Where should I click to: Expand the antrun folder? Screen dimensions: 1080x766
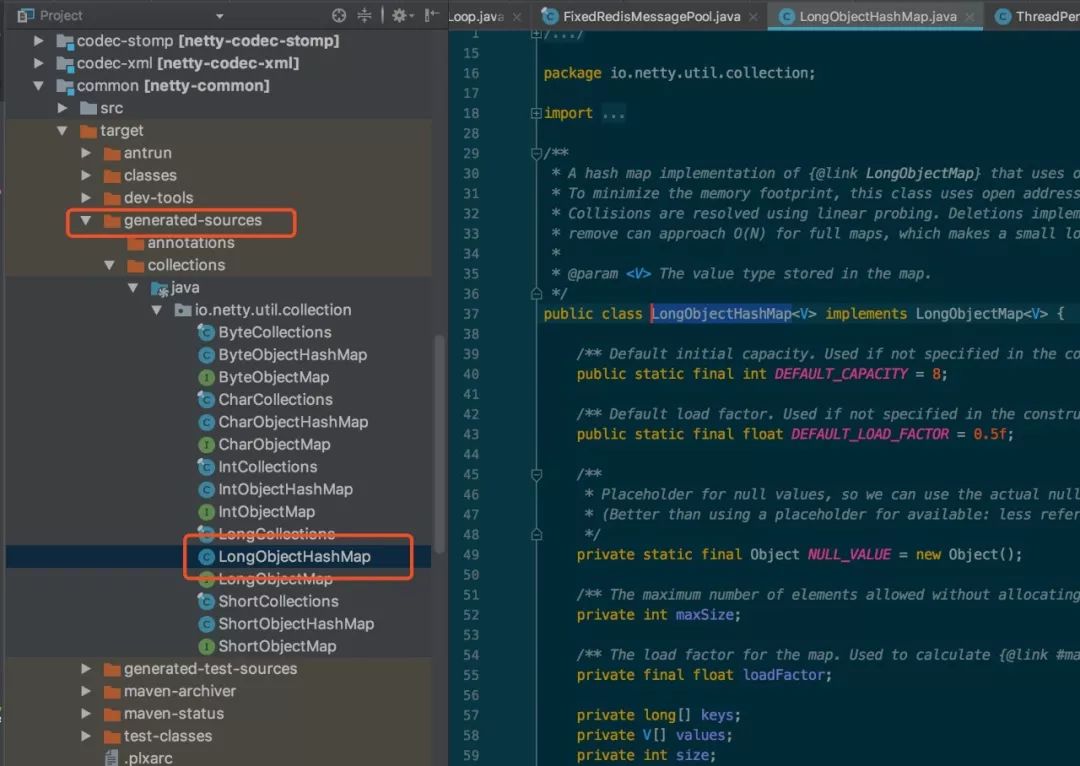[x=85, y=153]
